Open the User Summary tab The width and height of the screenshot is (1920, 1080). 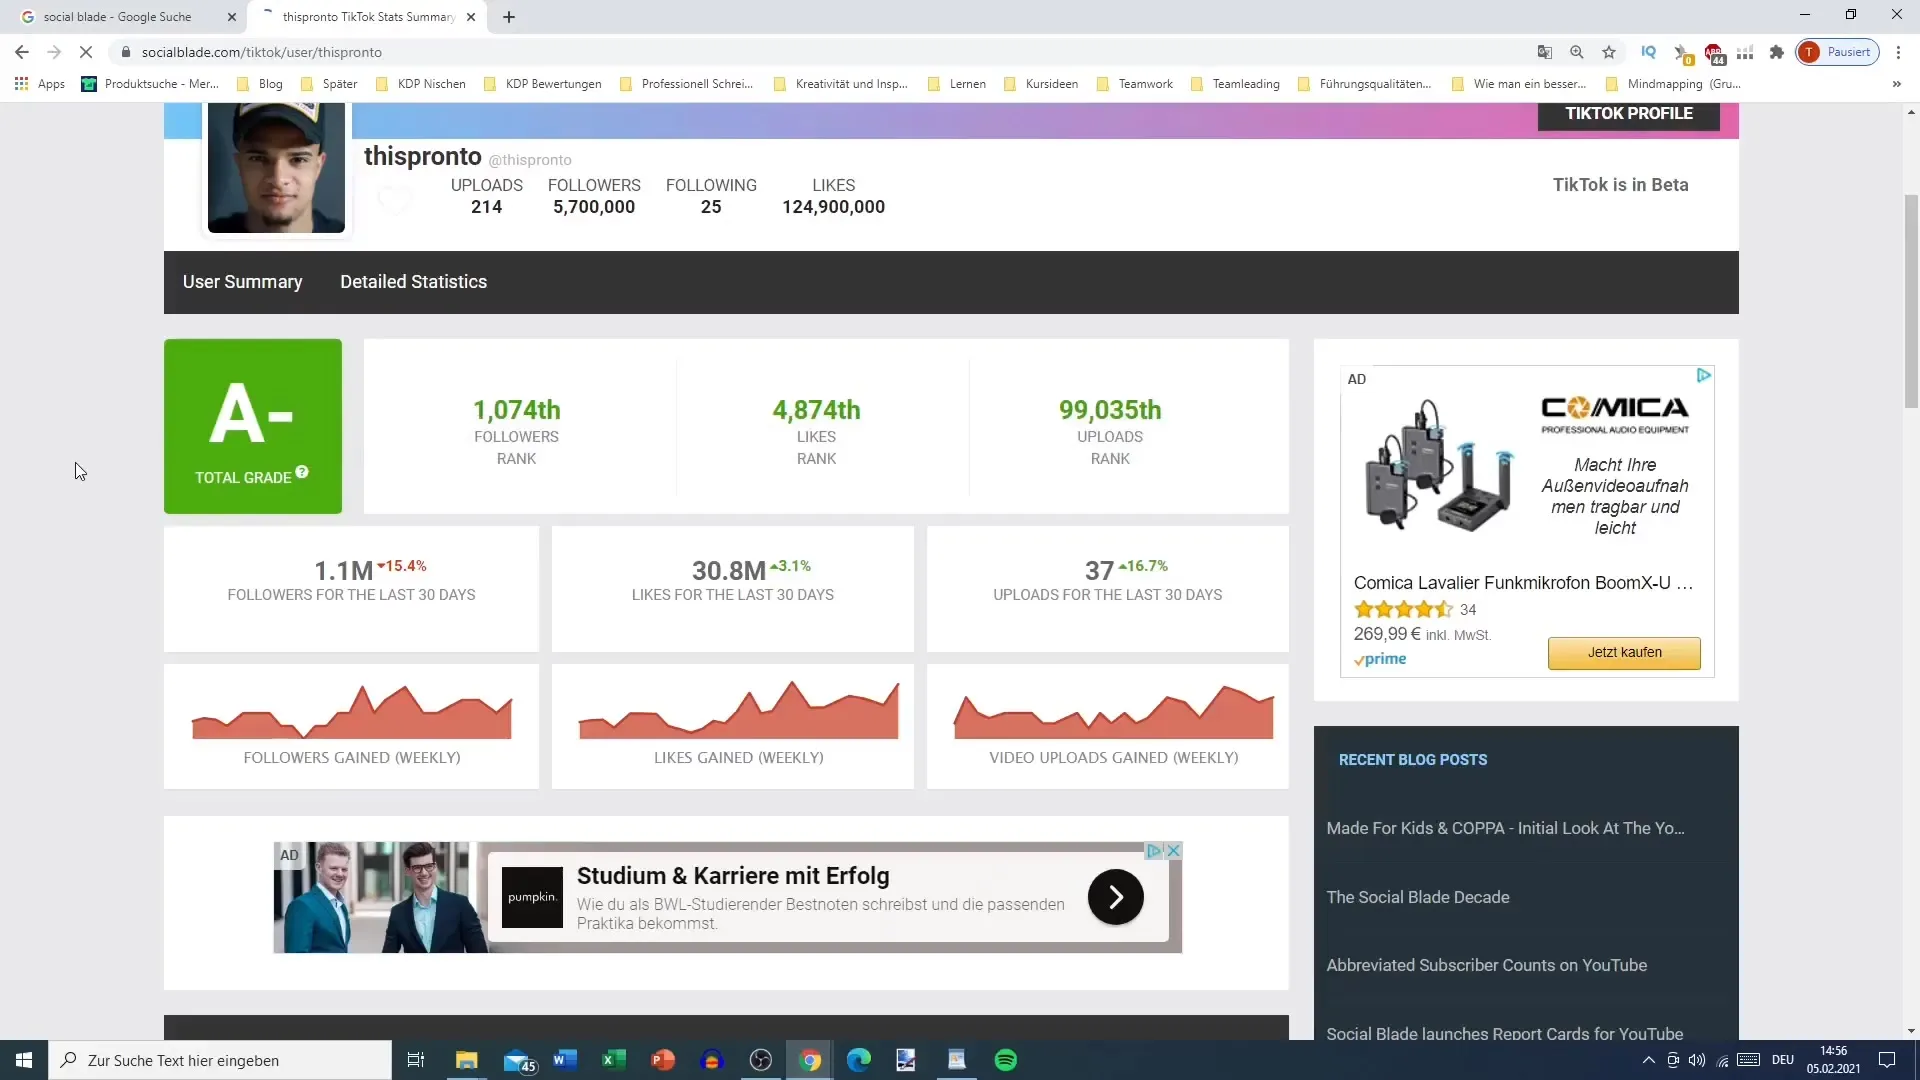point(242,282)
